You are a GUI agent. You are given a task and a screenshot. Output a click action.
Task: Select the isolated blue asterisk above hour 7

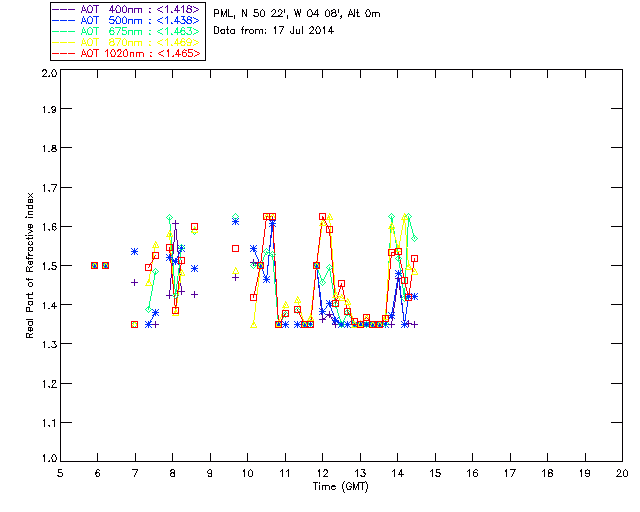[134, 252]
